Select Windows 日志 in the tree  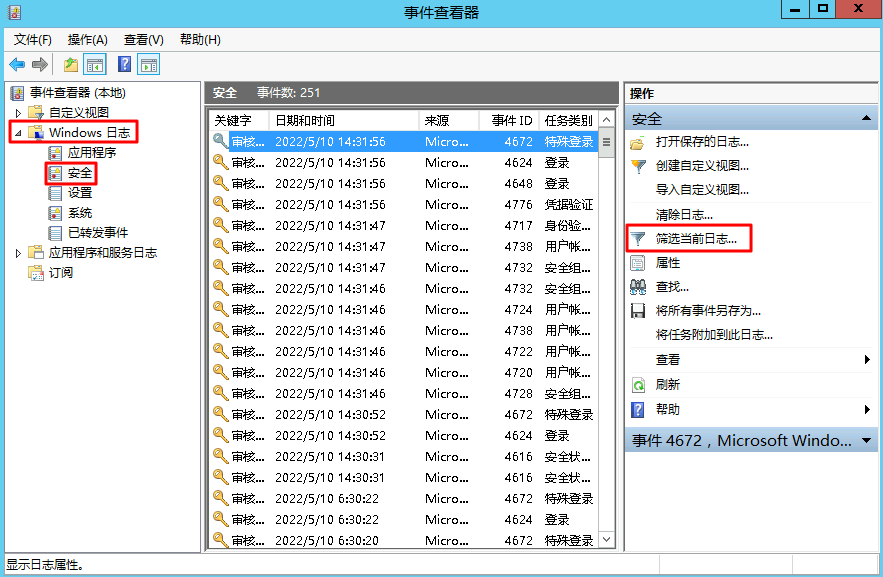[x=90, y=133]
